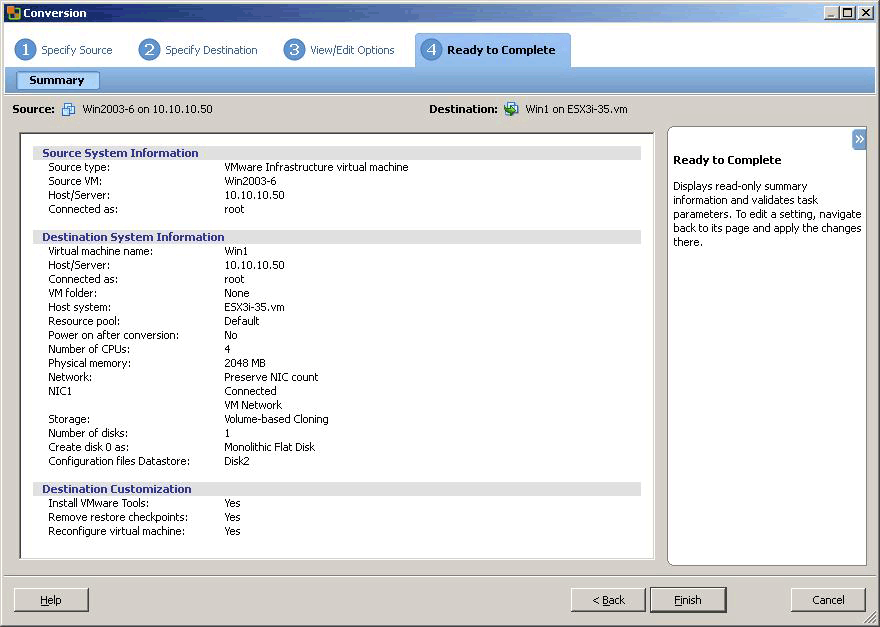Viewport: 880px width, 627px height.
Task: Go to Specify Source step
Action: [x=76, y=50]
